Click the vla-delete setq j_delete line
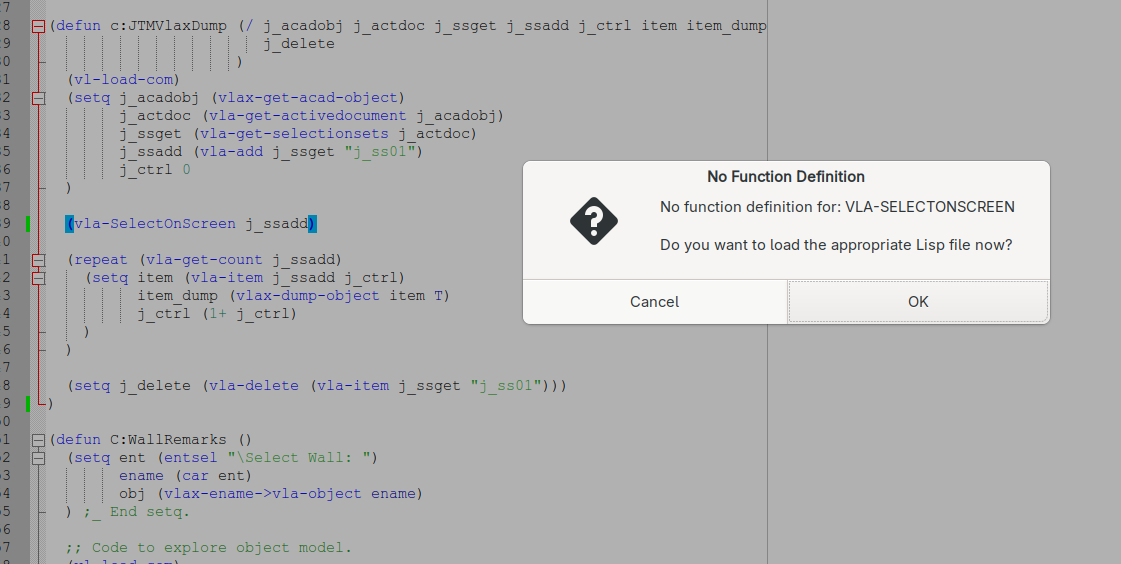1121x564 pixels. (x=317, y=386)
